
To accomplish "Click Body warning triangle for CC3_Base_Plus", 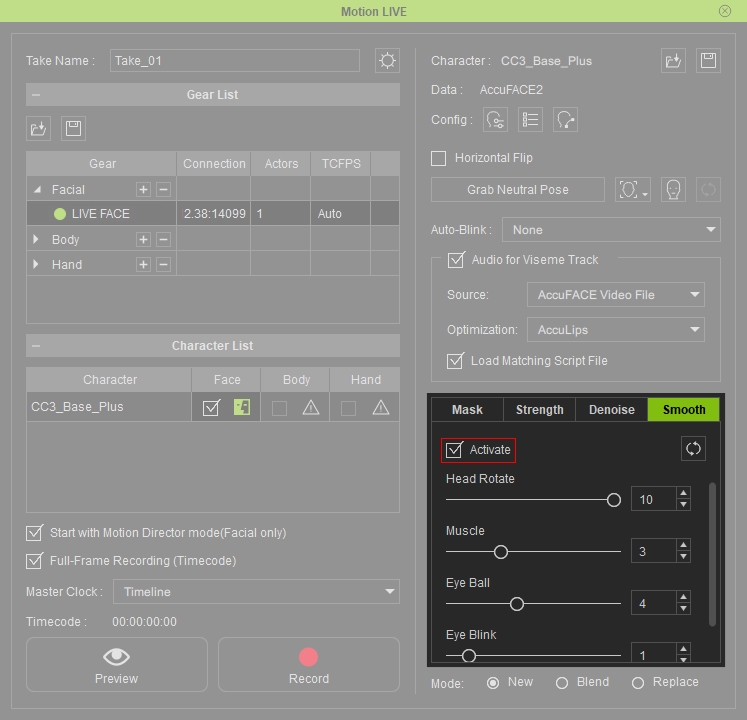I will (x=311, y=407).
